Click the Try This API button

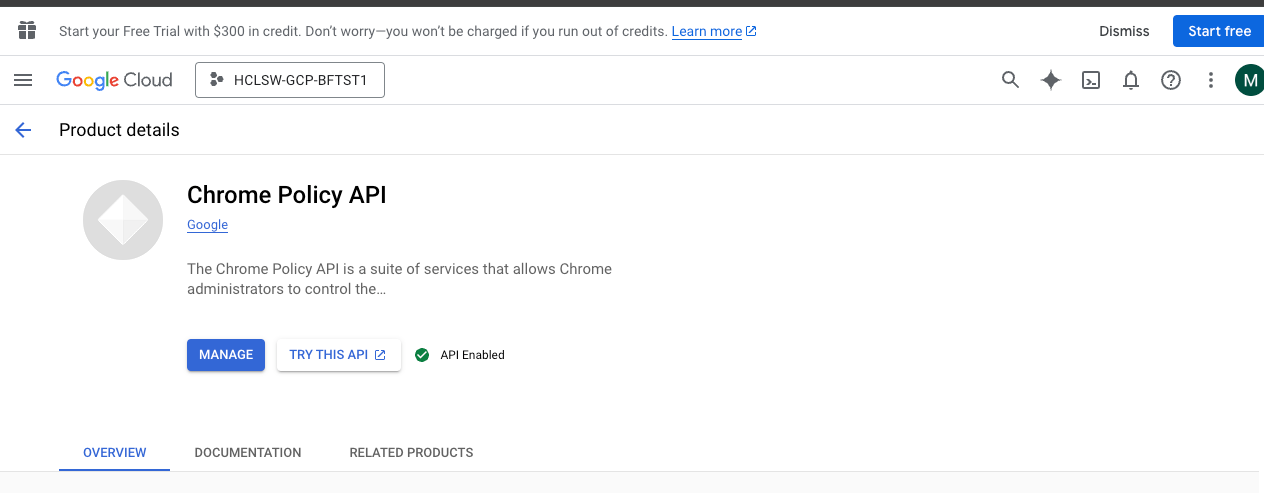pos(338,355)
